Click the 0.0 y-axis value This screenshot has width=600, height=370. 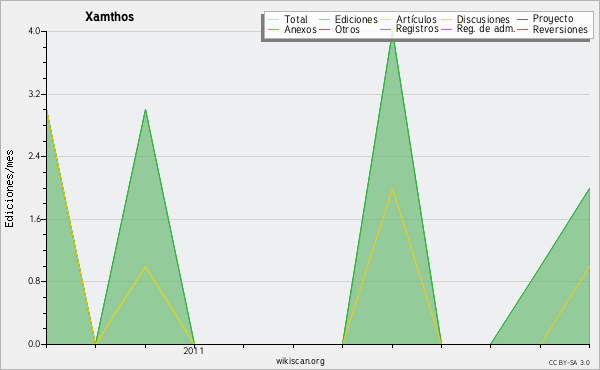point(34,344)
